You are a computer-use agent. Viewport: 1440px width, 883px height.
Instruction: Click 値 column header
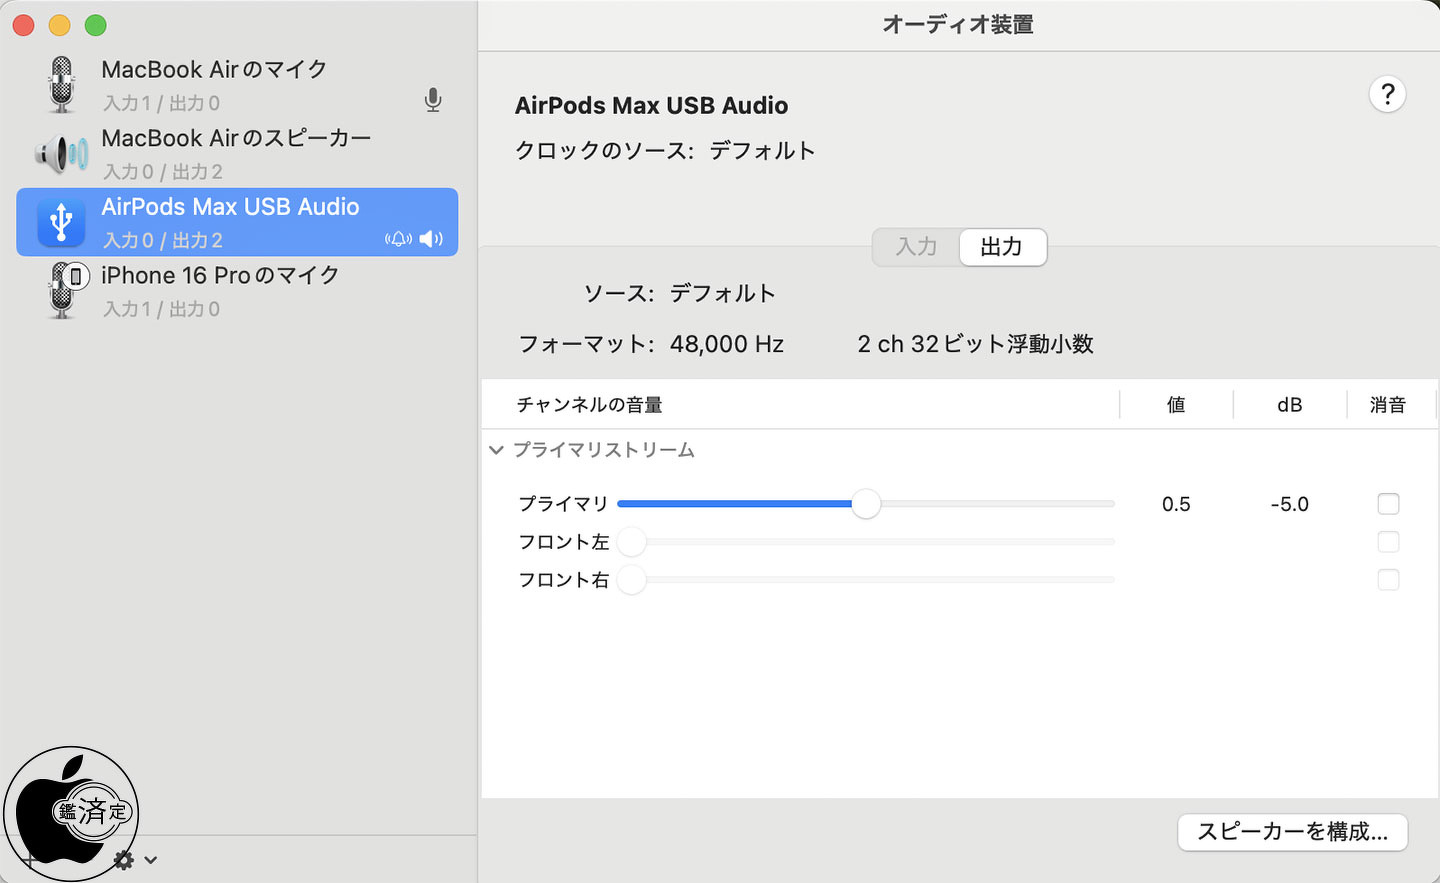point(1176,405)
